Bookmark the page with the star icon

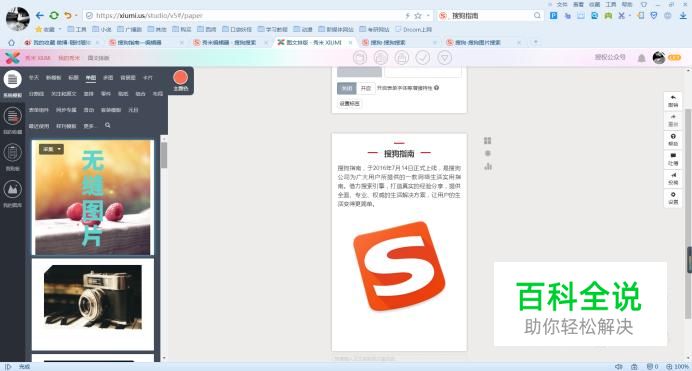418,15
